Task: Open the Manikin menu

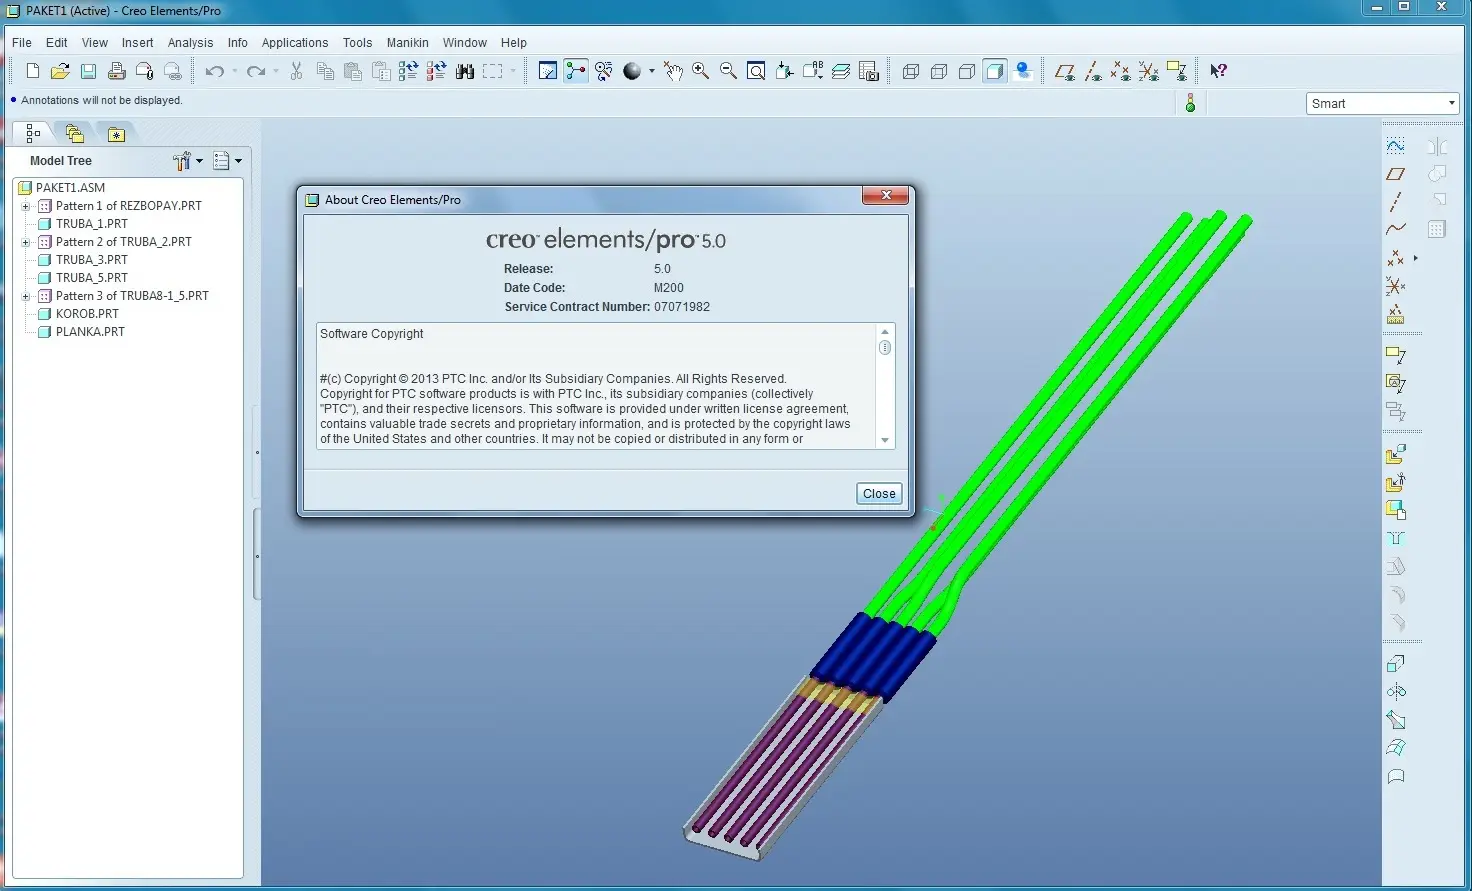Action: point(408,43)
